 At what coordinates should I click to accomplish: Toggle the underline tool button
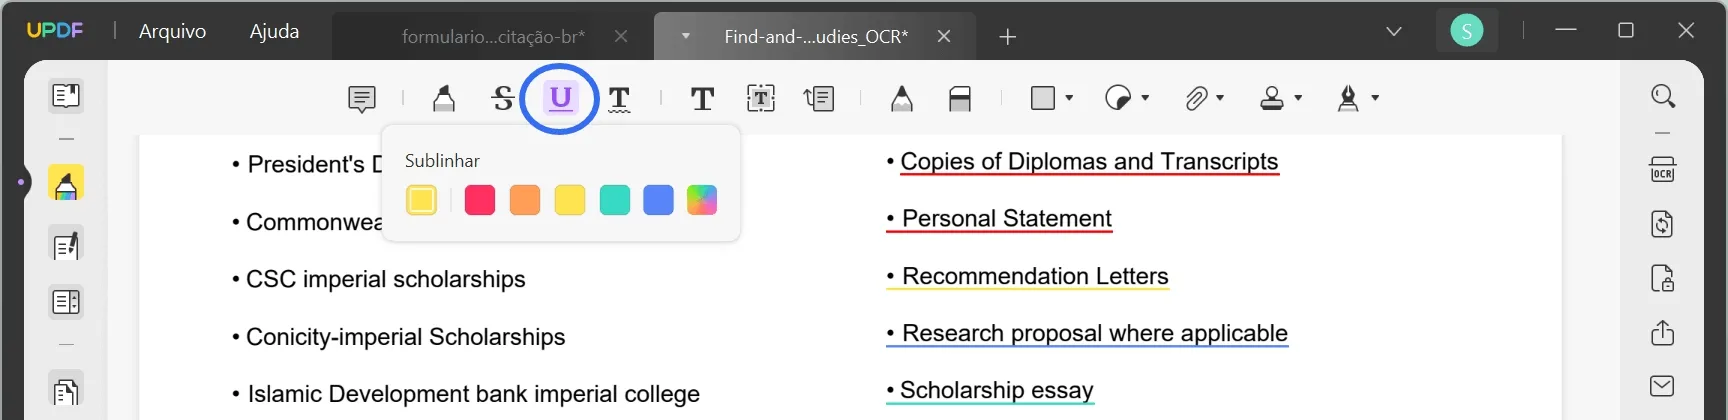point(561,98)
